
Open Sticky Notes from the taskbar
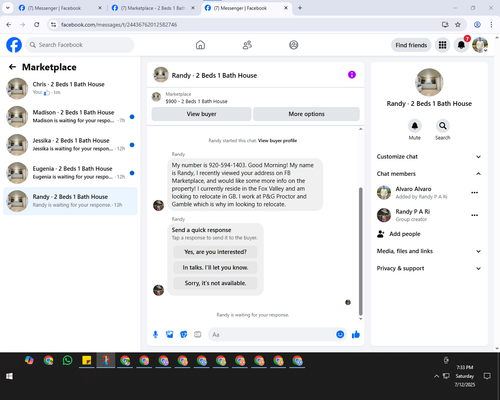click(87, 360)
